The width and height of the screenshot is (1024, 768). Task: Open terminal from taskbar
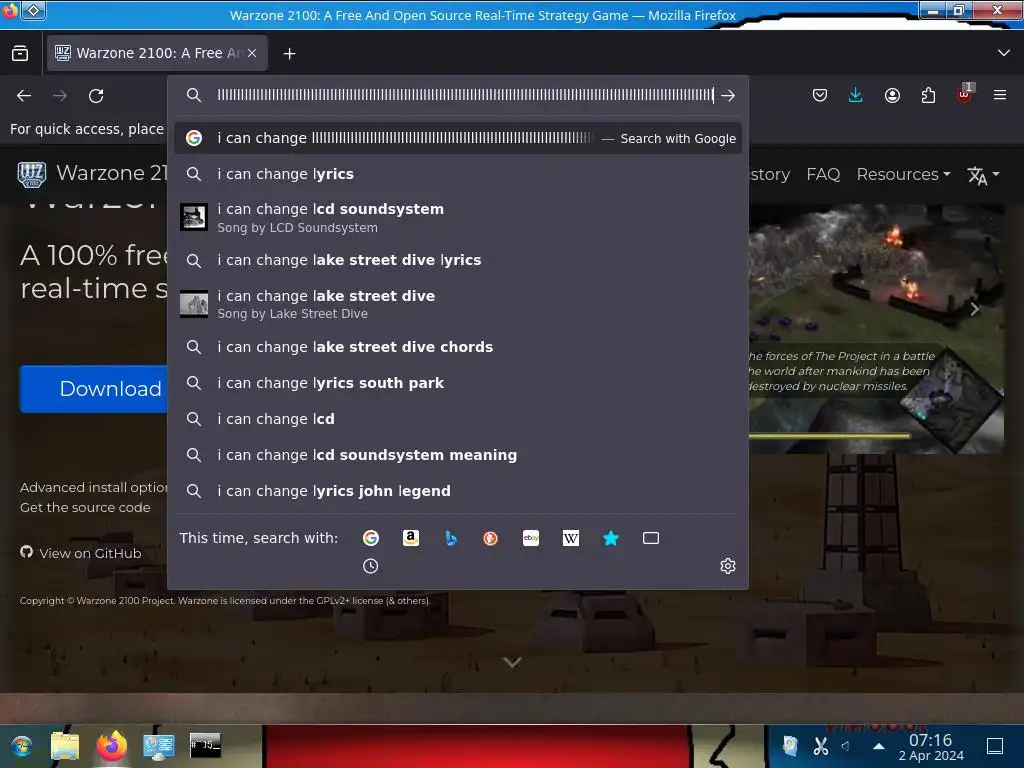[x=205, y=745]
